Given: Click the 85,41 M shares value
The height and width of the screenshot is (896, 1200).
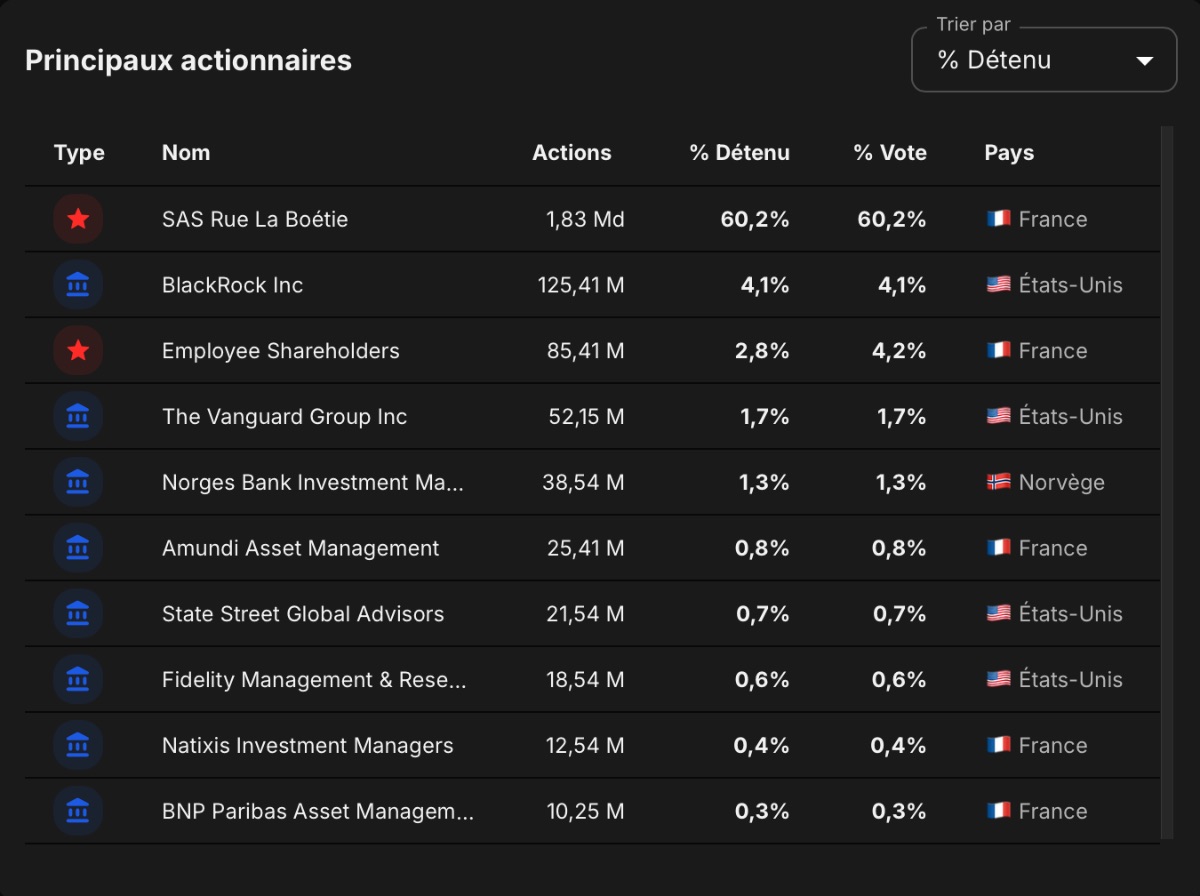Looking at the screenshot, I should point(585,351).
